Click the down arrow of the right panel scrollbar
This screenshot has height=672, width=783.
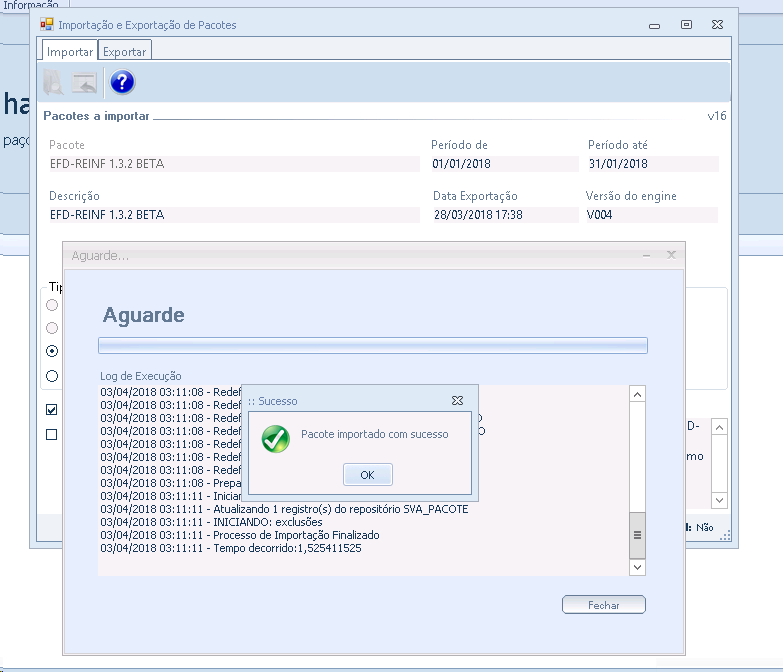719,500
